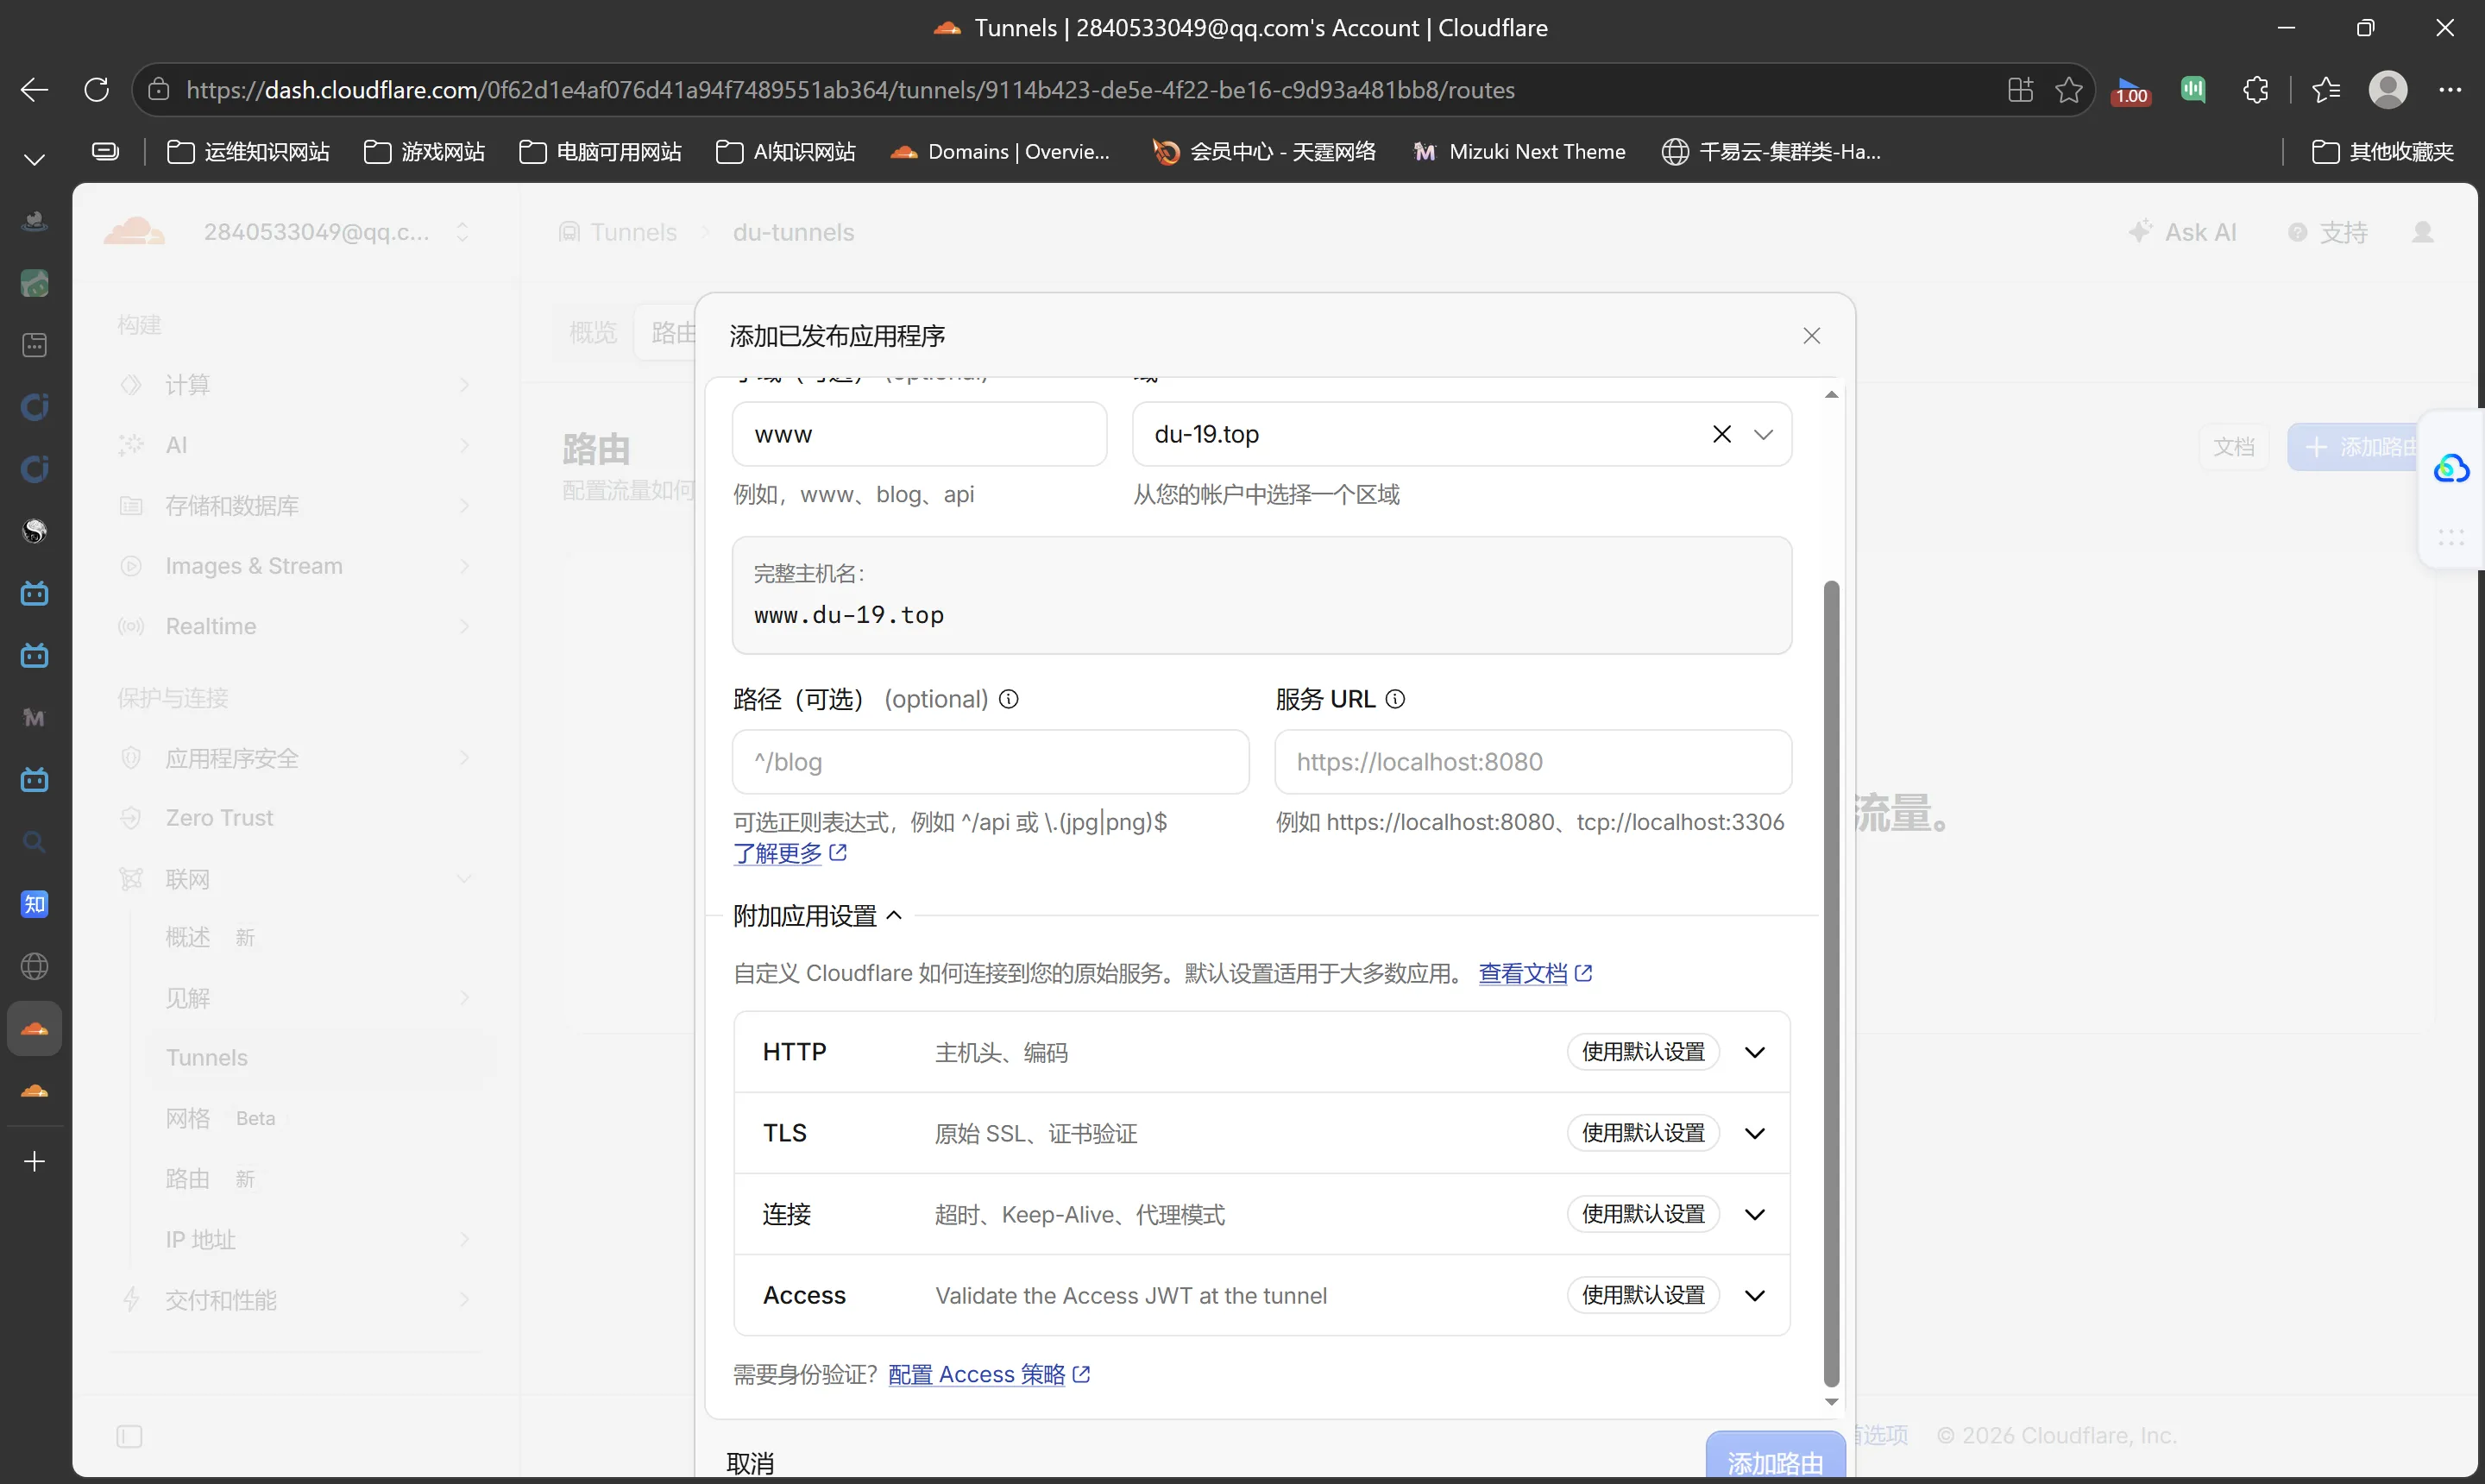2485x1484 pixels.
Task: Click the 取消 button
Action: [x=750, y=1463]
